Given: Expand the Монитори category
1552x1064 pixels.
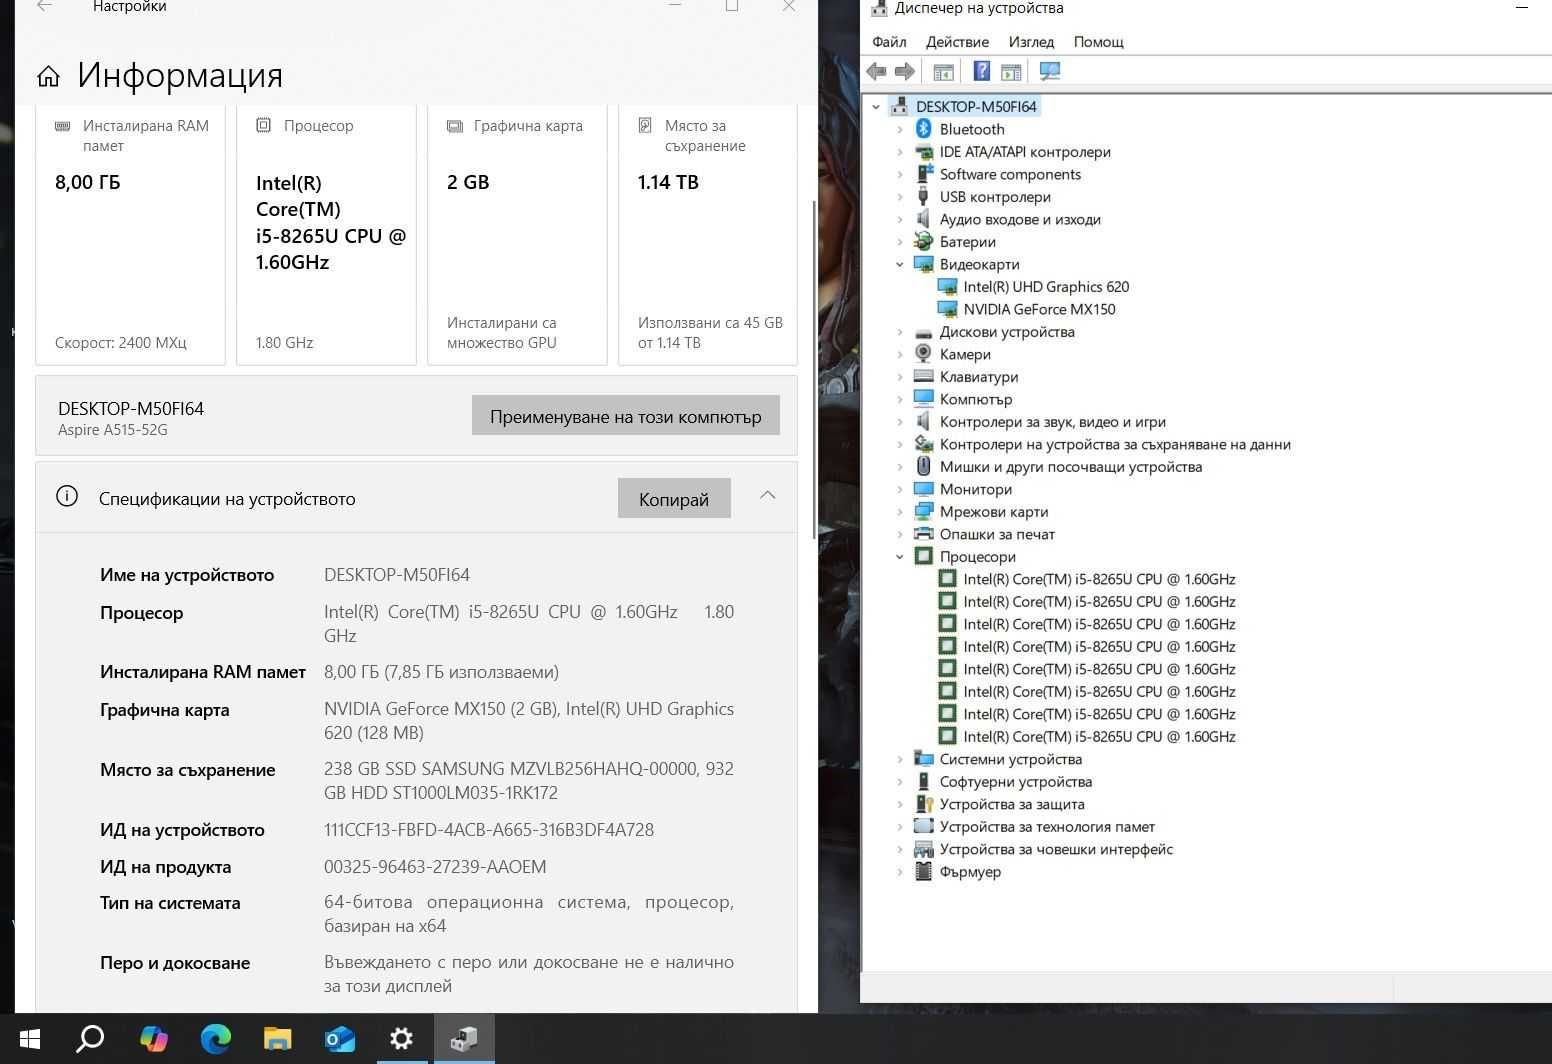Looking at the screenshot, I should click(900, 489).
